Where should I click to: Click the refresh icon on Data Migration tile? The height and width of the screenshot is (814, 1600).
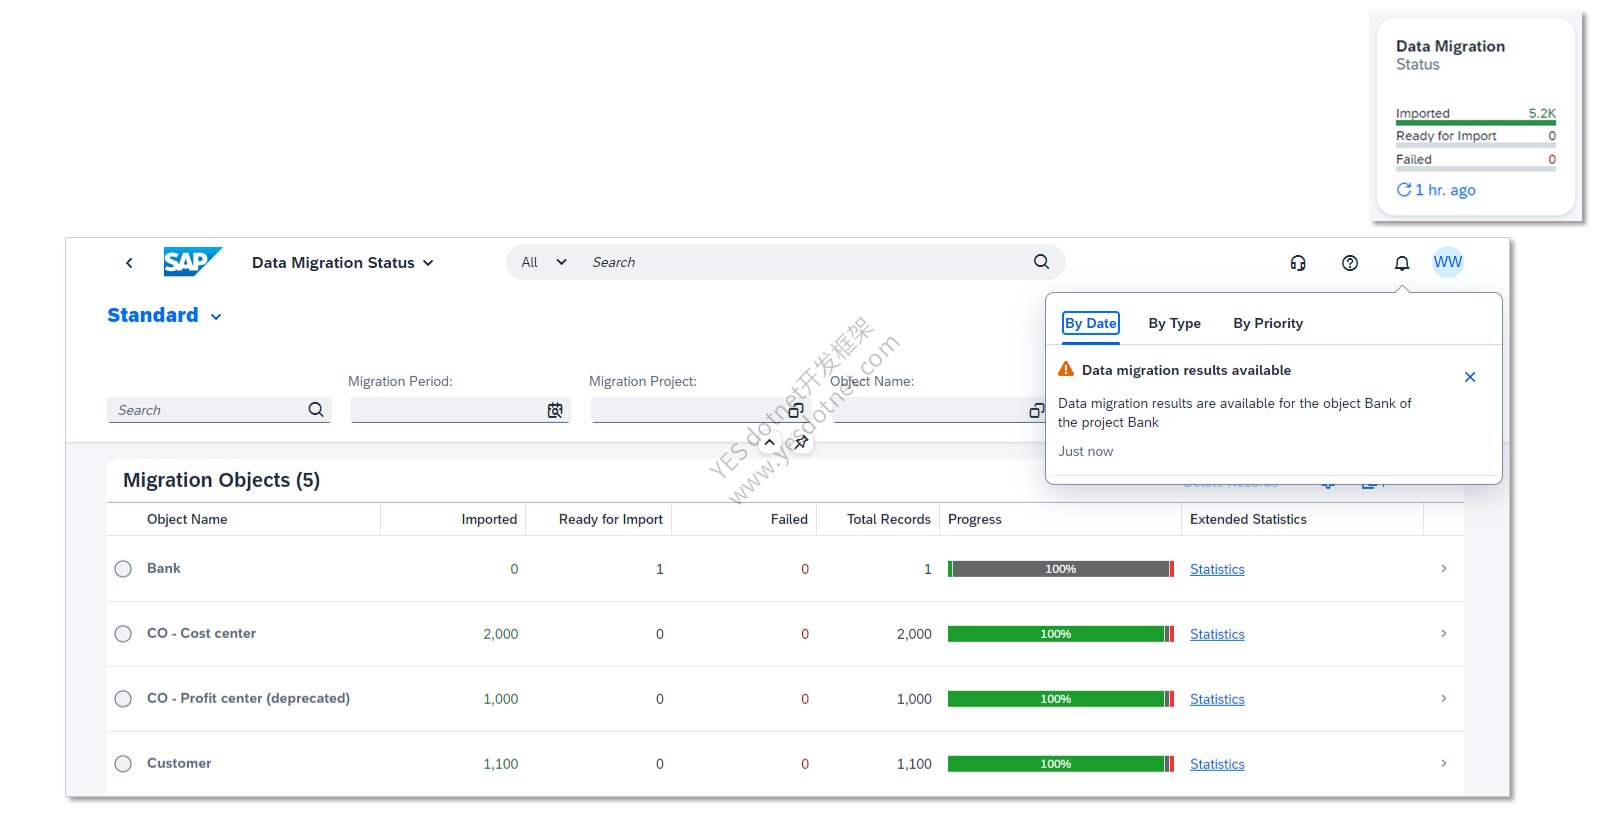point(1404,190)
